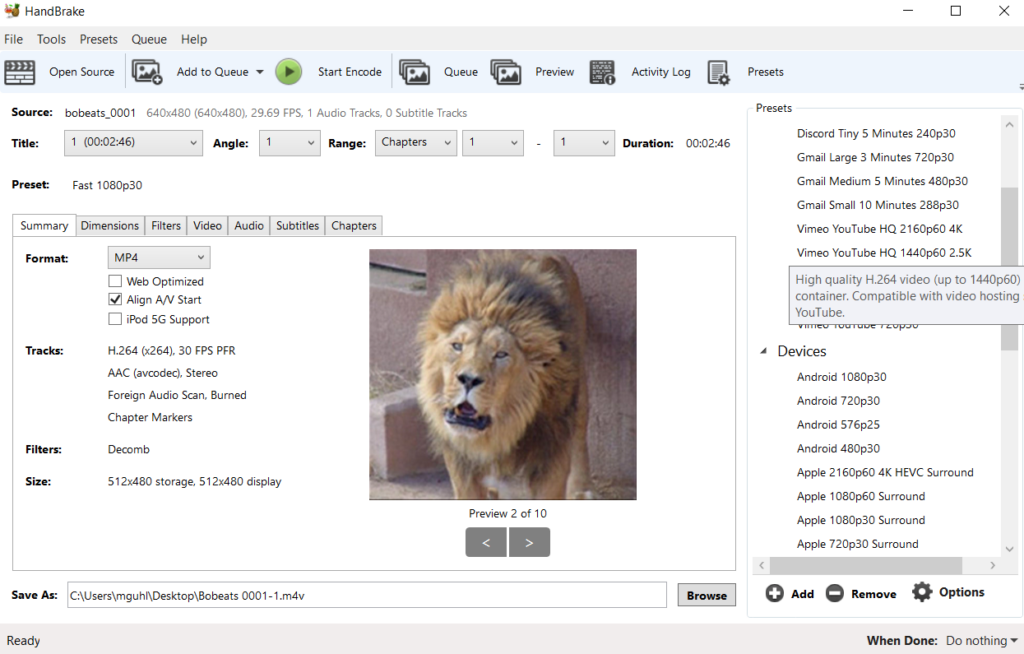This screenshot has width=1024, height=654.
Task: Expand the Title dropdown
Action: pos(133,143)
